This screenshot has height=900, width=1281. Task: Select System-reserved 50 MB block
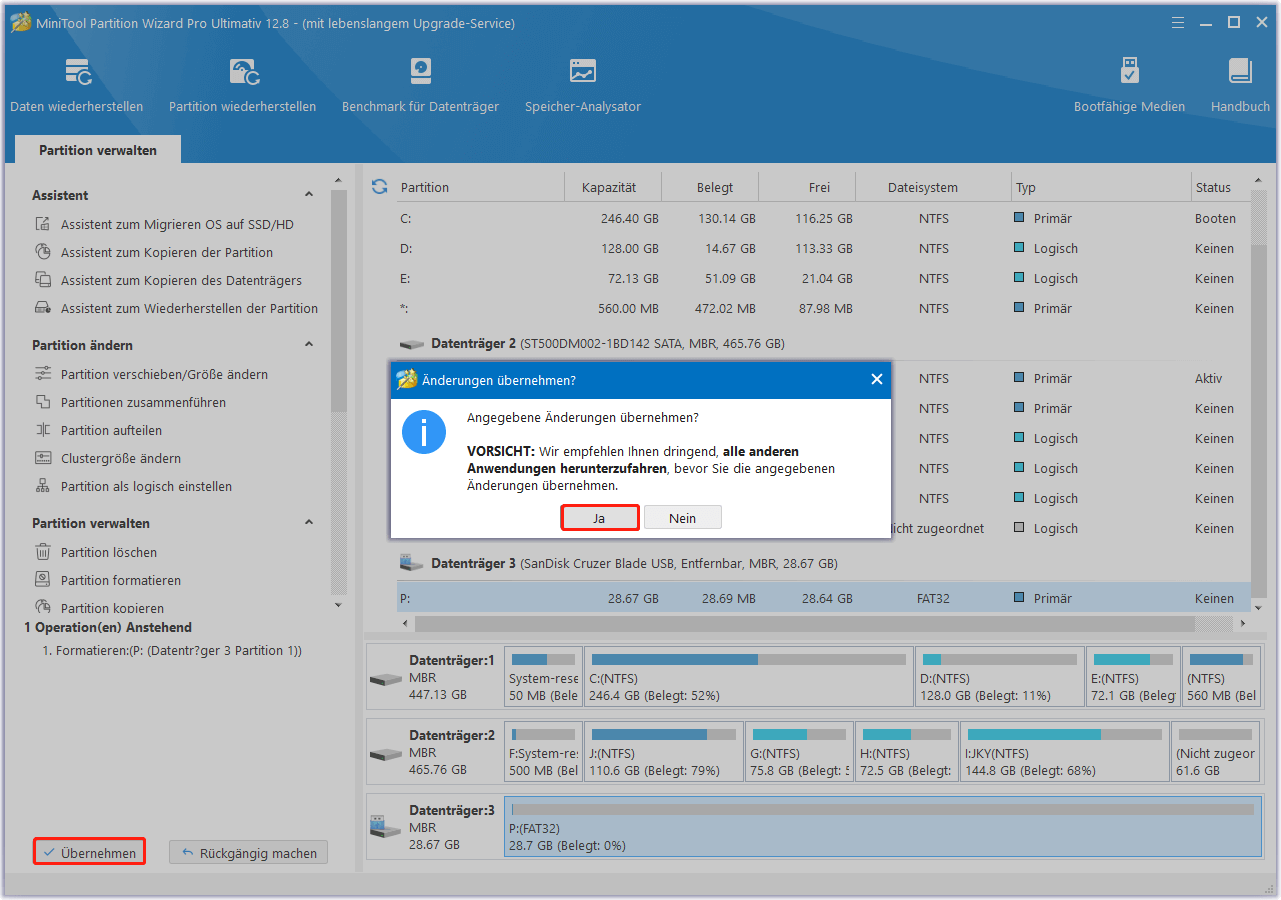(543, 677)
